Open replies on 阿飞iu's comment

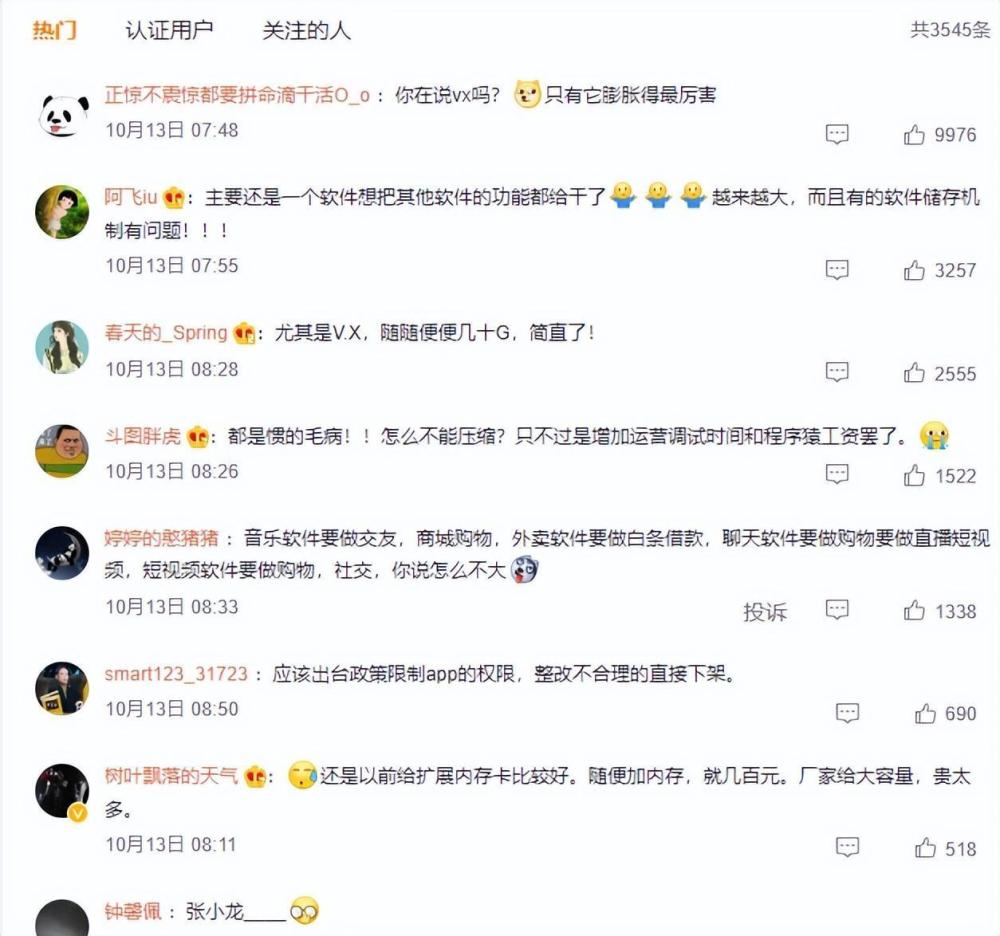point(837,270)
